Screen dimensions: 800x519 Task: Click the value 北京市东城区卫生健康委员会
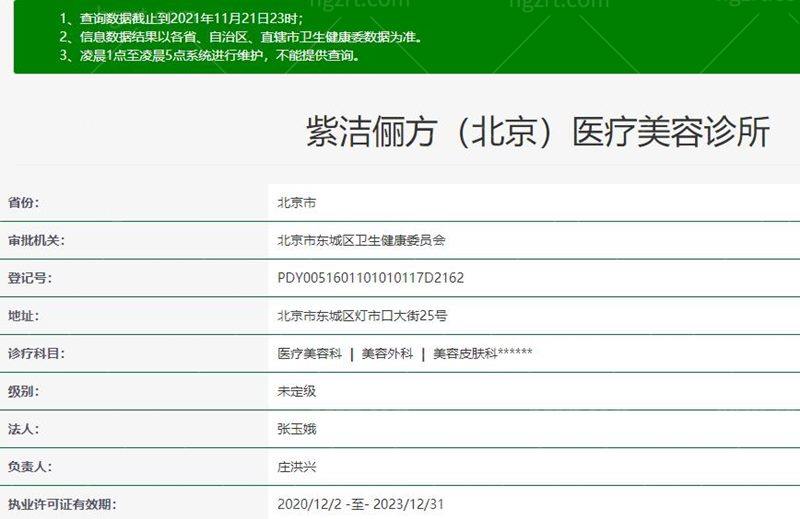361,240
